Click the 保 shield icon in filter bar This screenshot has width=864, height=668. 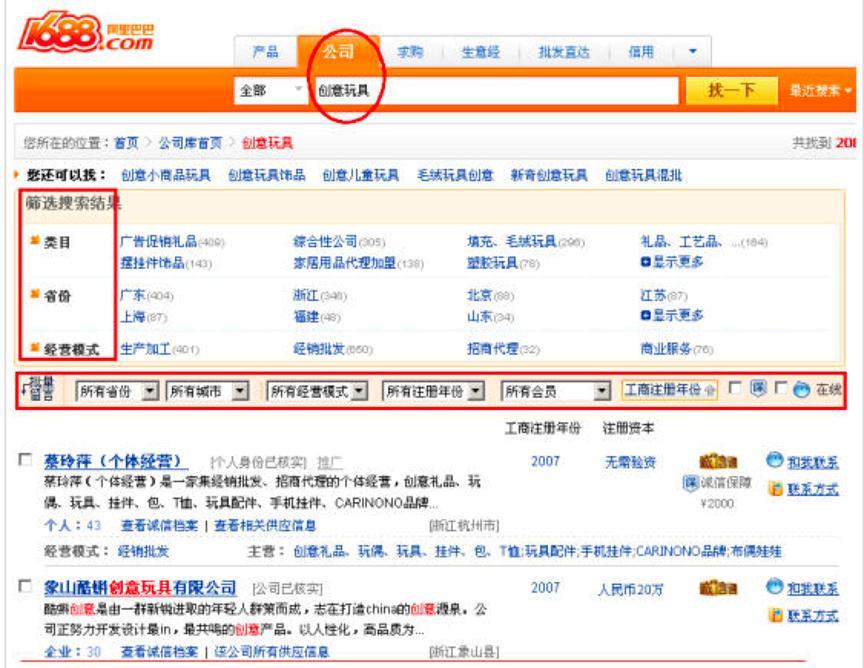[758, 389]
